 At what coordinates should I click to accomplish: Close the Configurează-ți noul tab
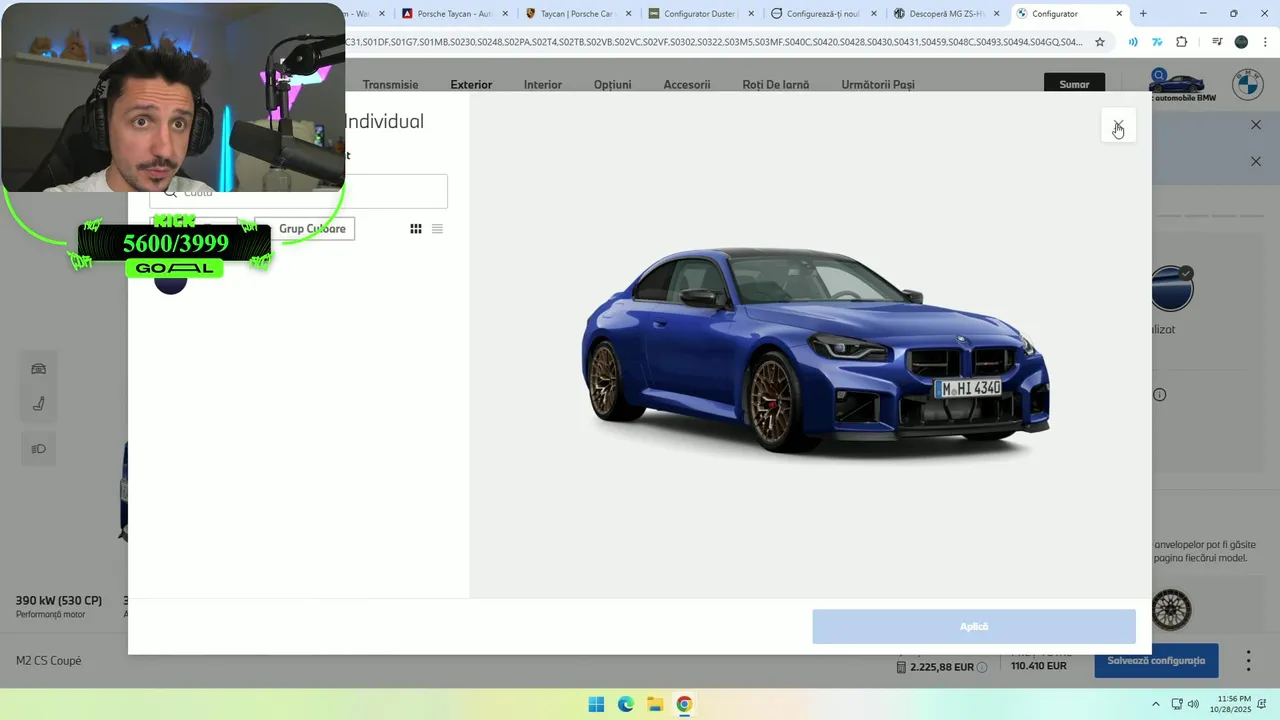874,14
